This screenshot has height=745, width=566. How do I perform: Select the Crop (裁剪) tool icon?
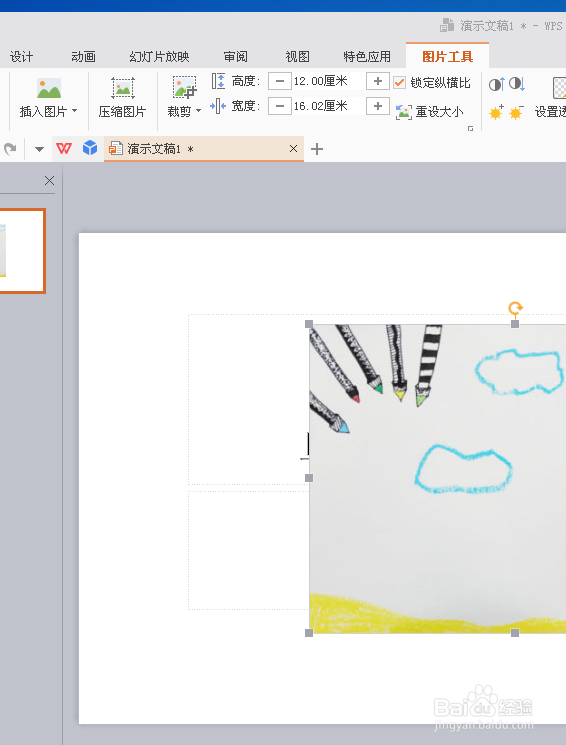[x=184, y=87]
